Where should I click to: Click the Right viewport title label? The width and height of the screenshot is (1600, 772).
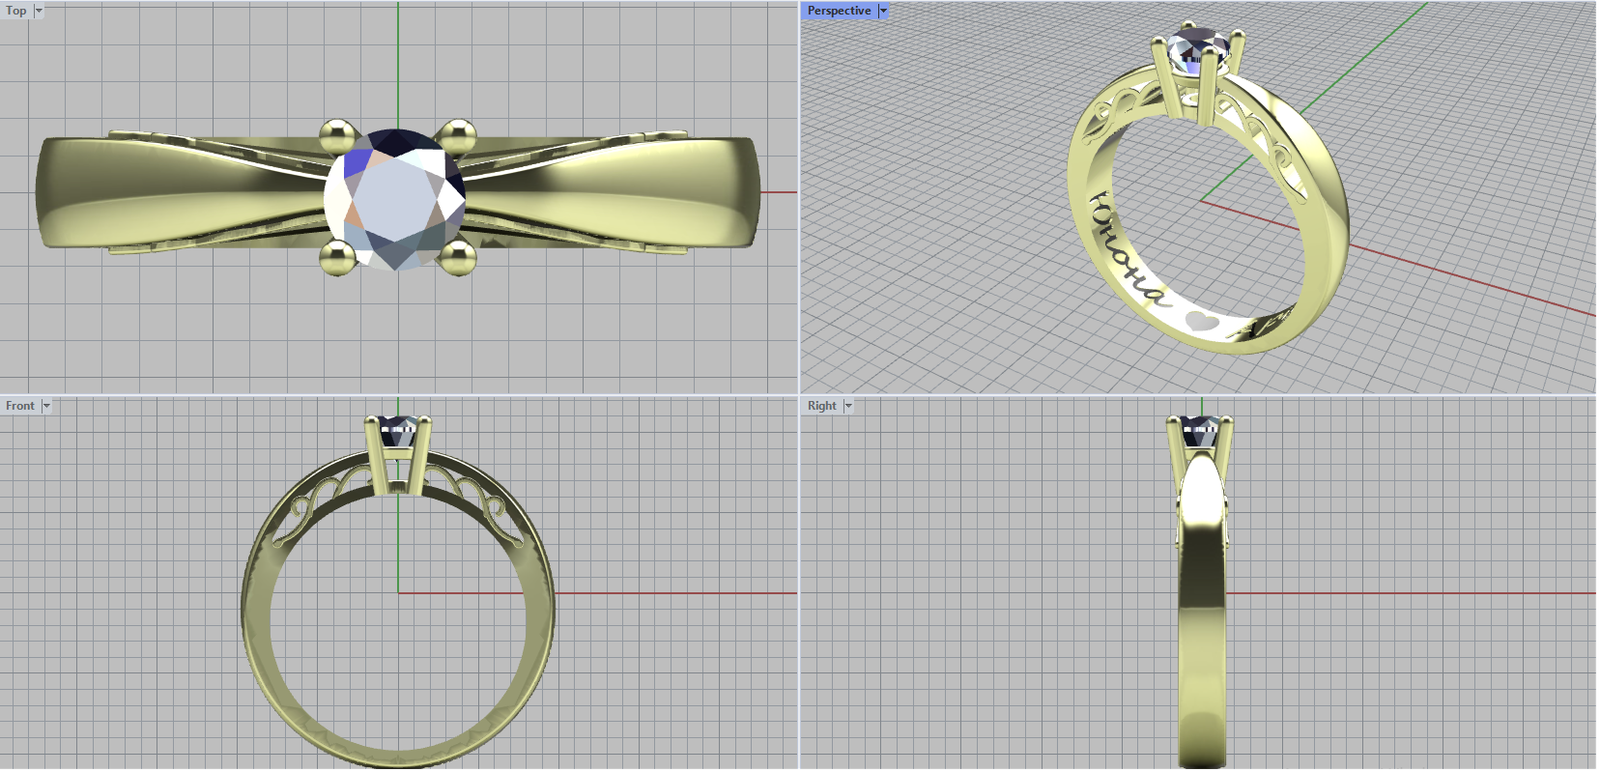[822, 406]
